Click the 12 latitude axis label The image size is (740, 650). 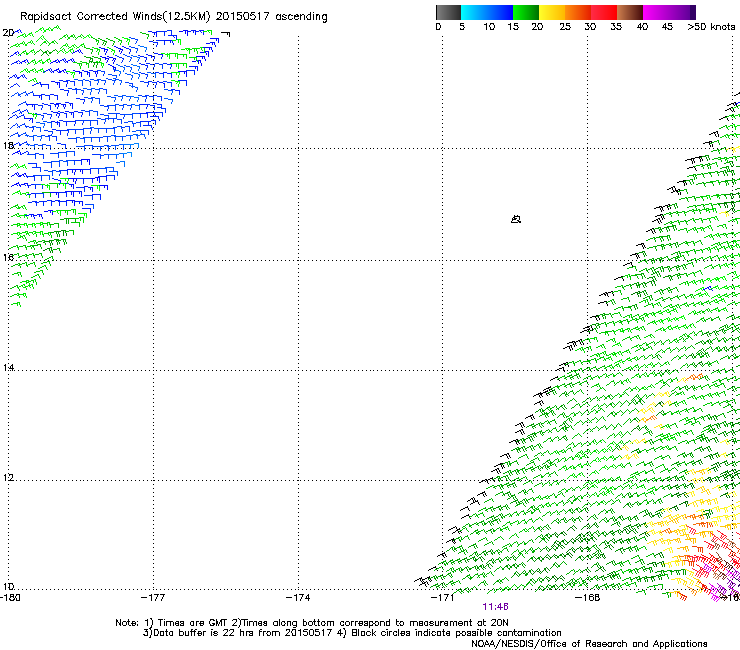point(8,478)
